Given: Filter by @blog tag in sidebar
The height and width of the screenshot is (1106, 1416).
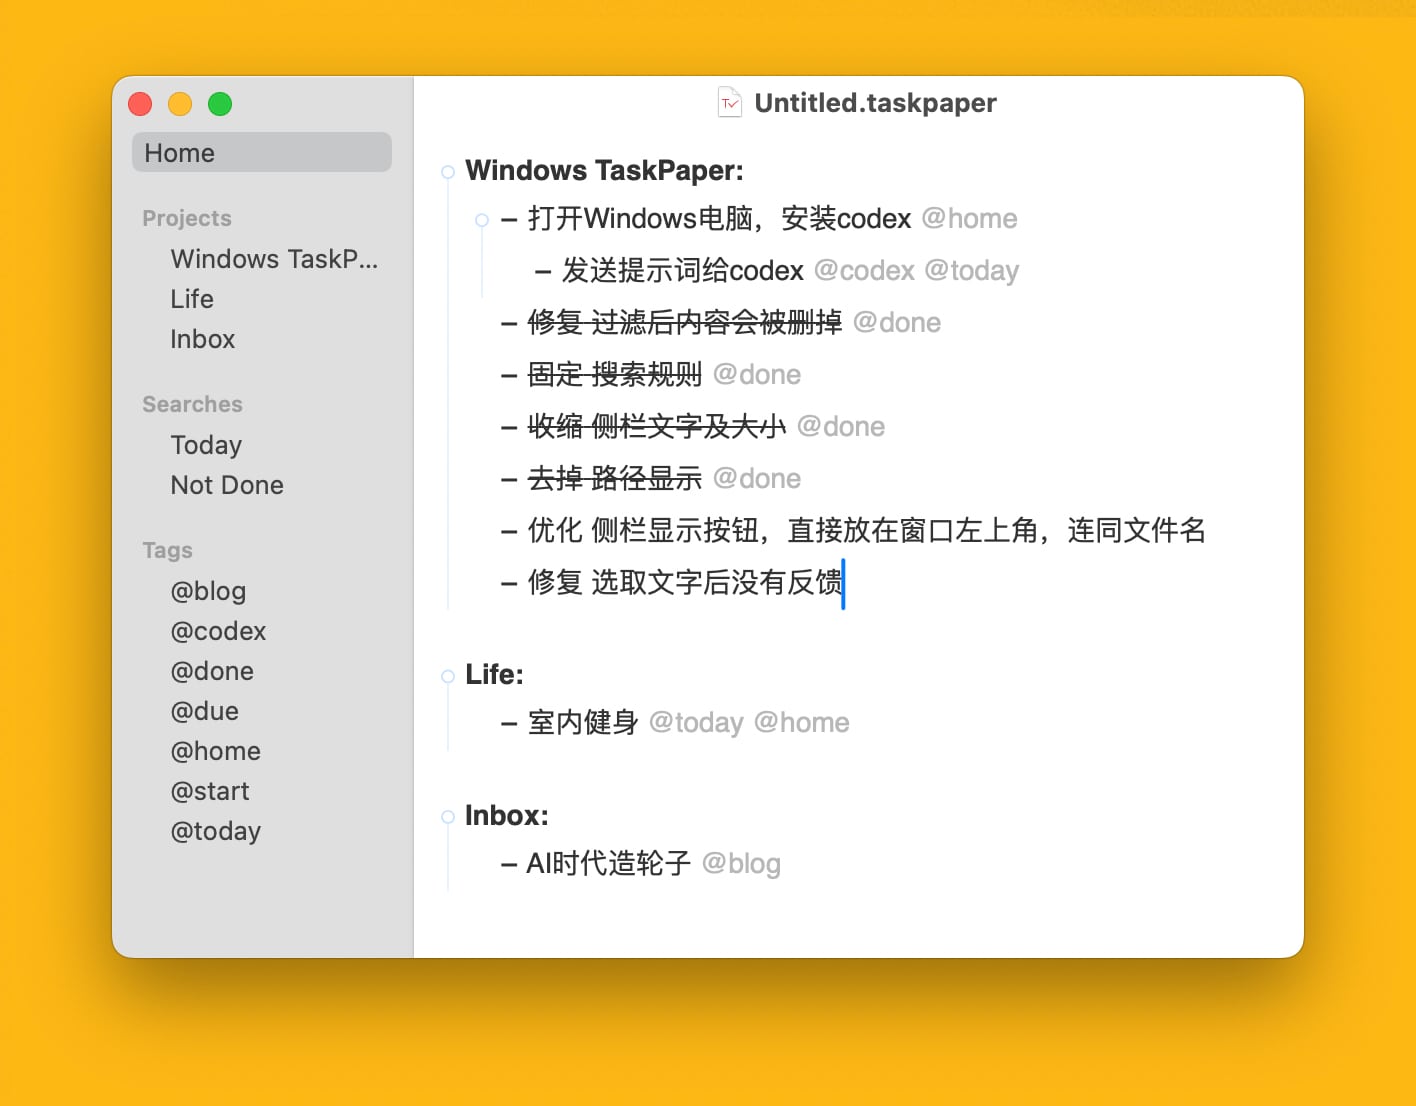Looking at the screenshot, I should click(x=208, y=591).
